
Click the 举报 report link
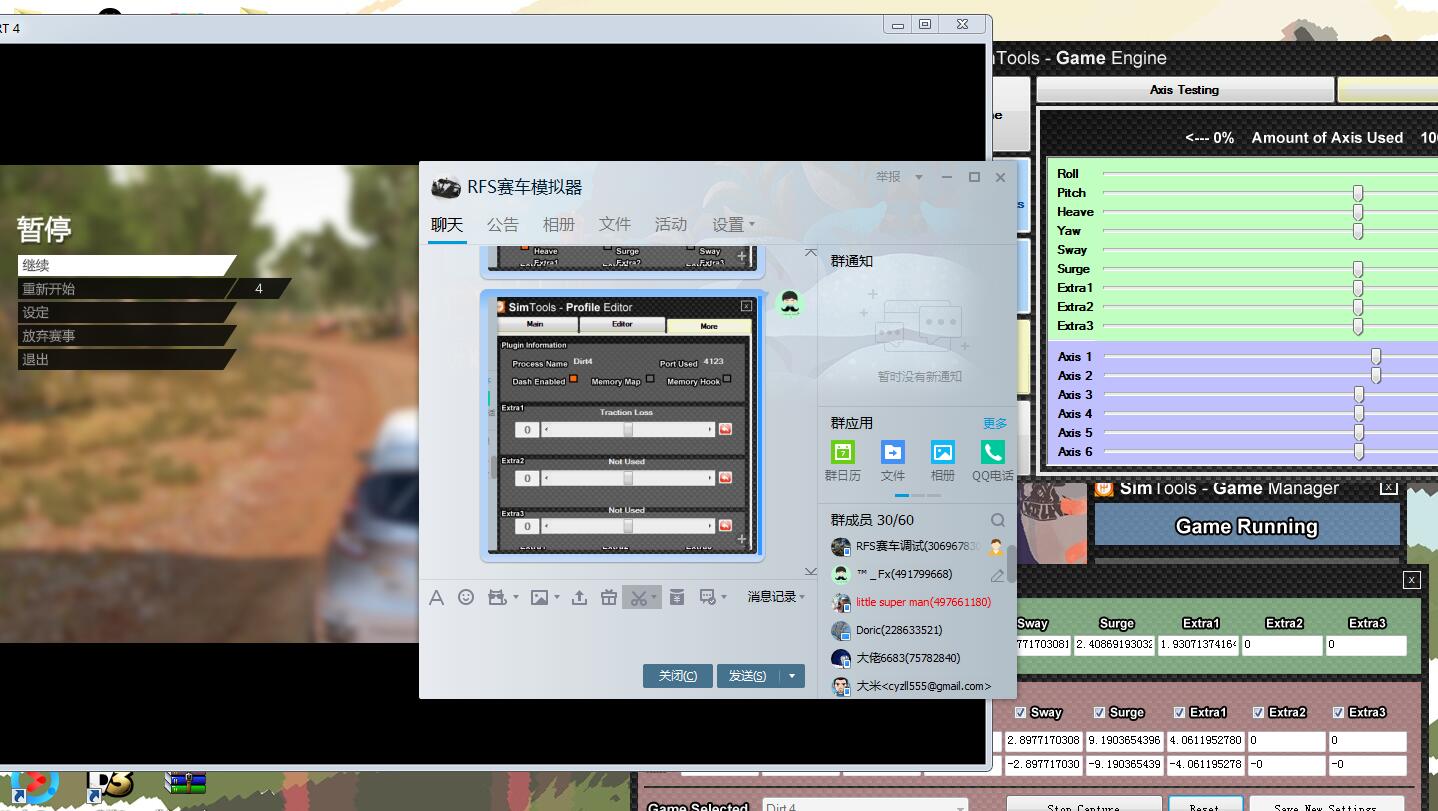tap(888, 177)
